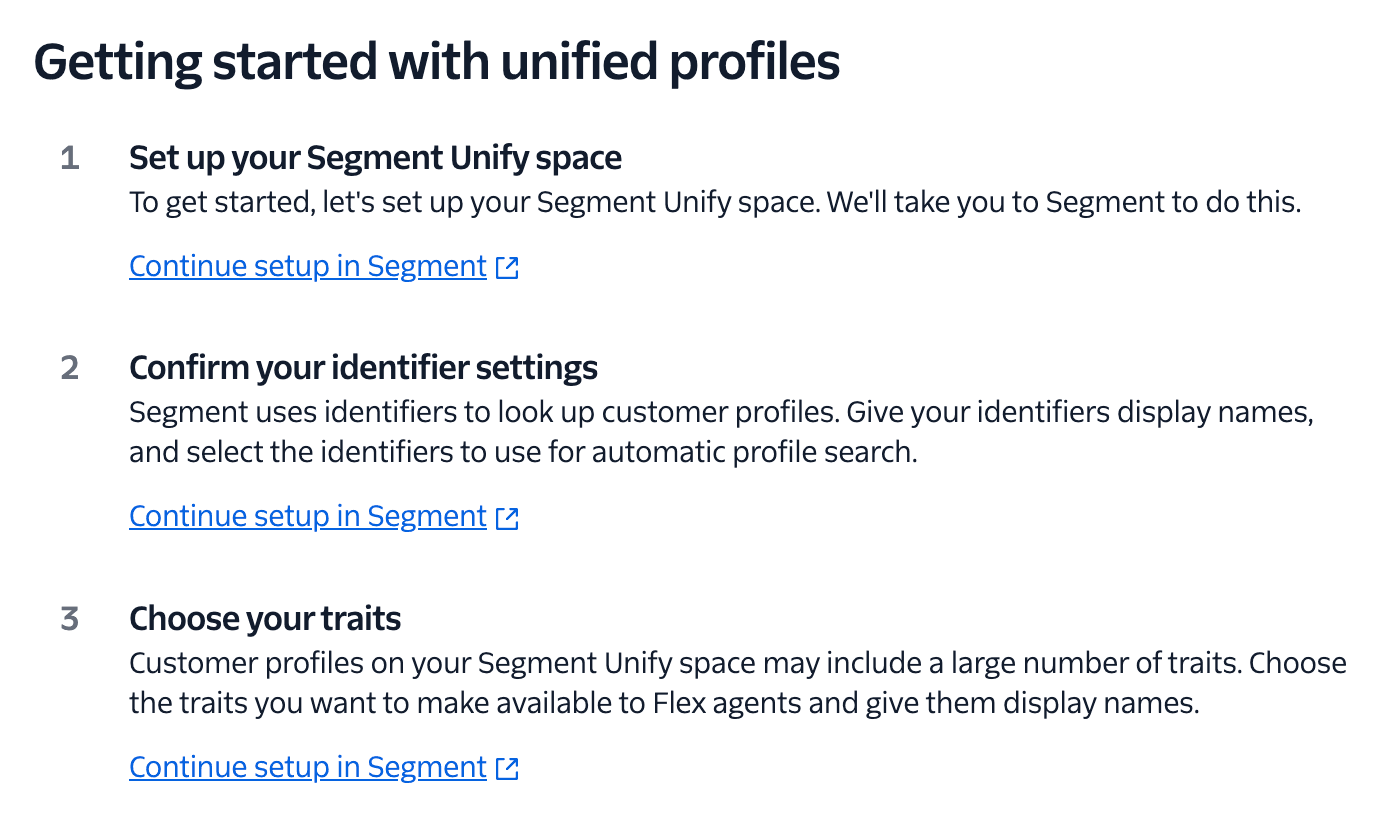Click the line 'and select the identifiers to use'
The width and height of the screenshot is (1390, 840).
(522, 453)
